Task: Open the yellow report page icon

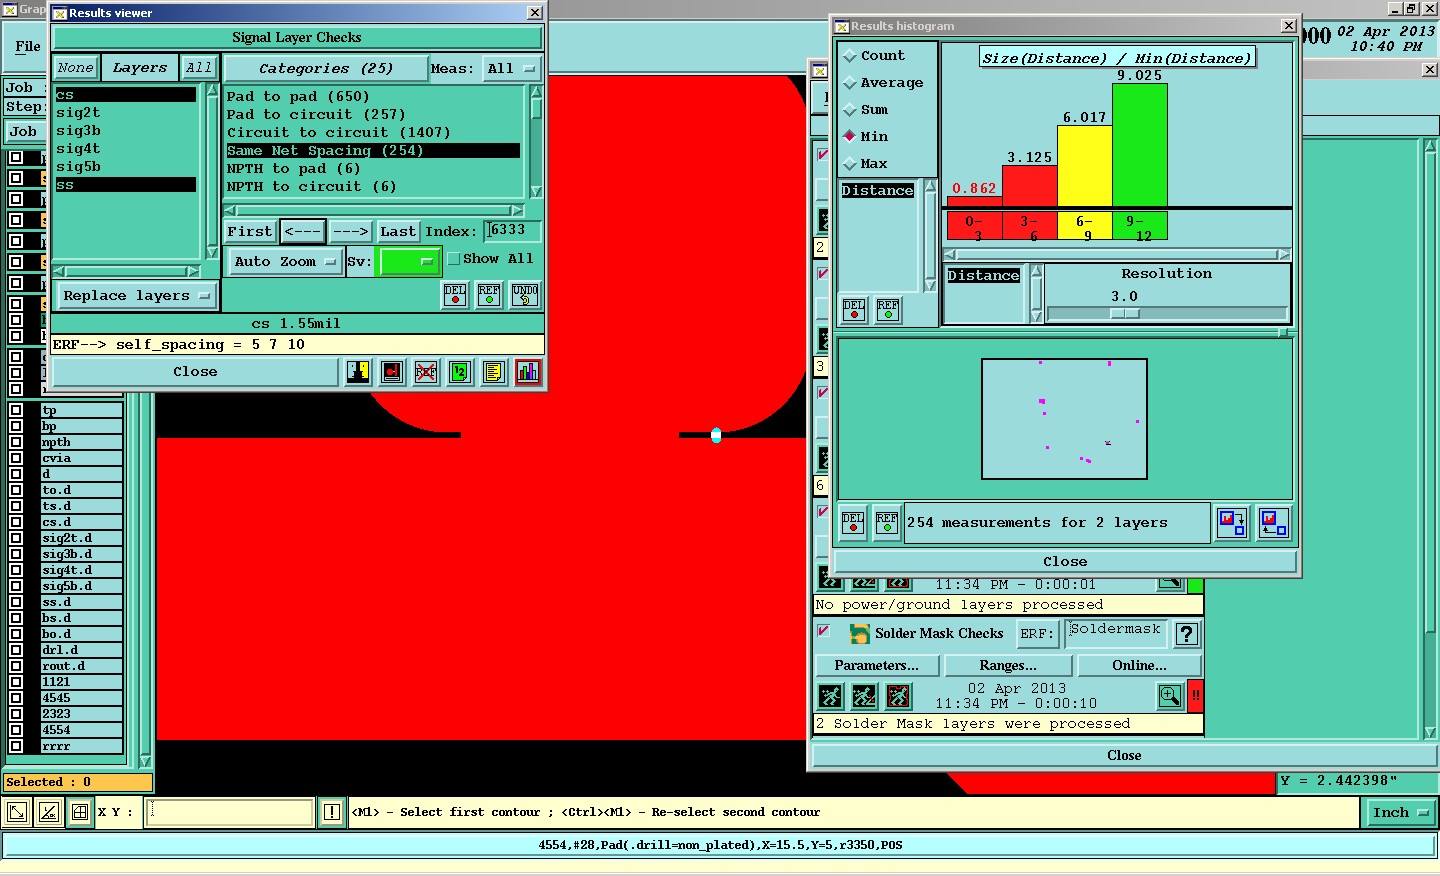Action: [x=494, y=372]
